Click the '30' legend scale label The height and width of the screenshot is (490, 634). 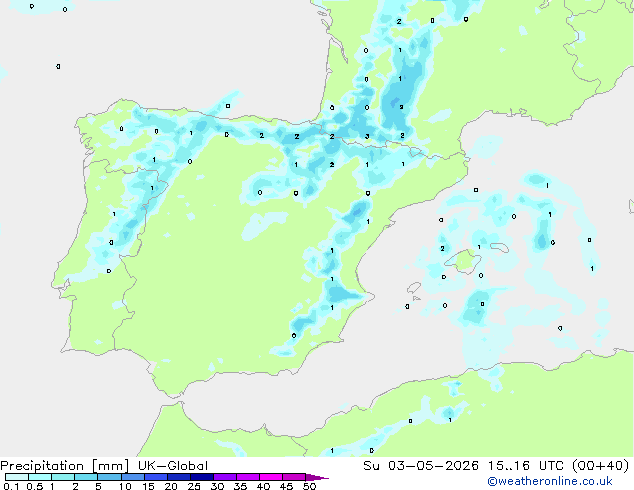coord(217,486)
